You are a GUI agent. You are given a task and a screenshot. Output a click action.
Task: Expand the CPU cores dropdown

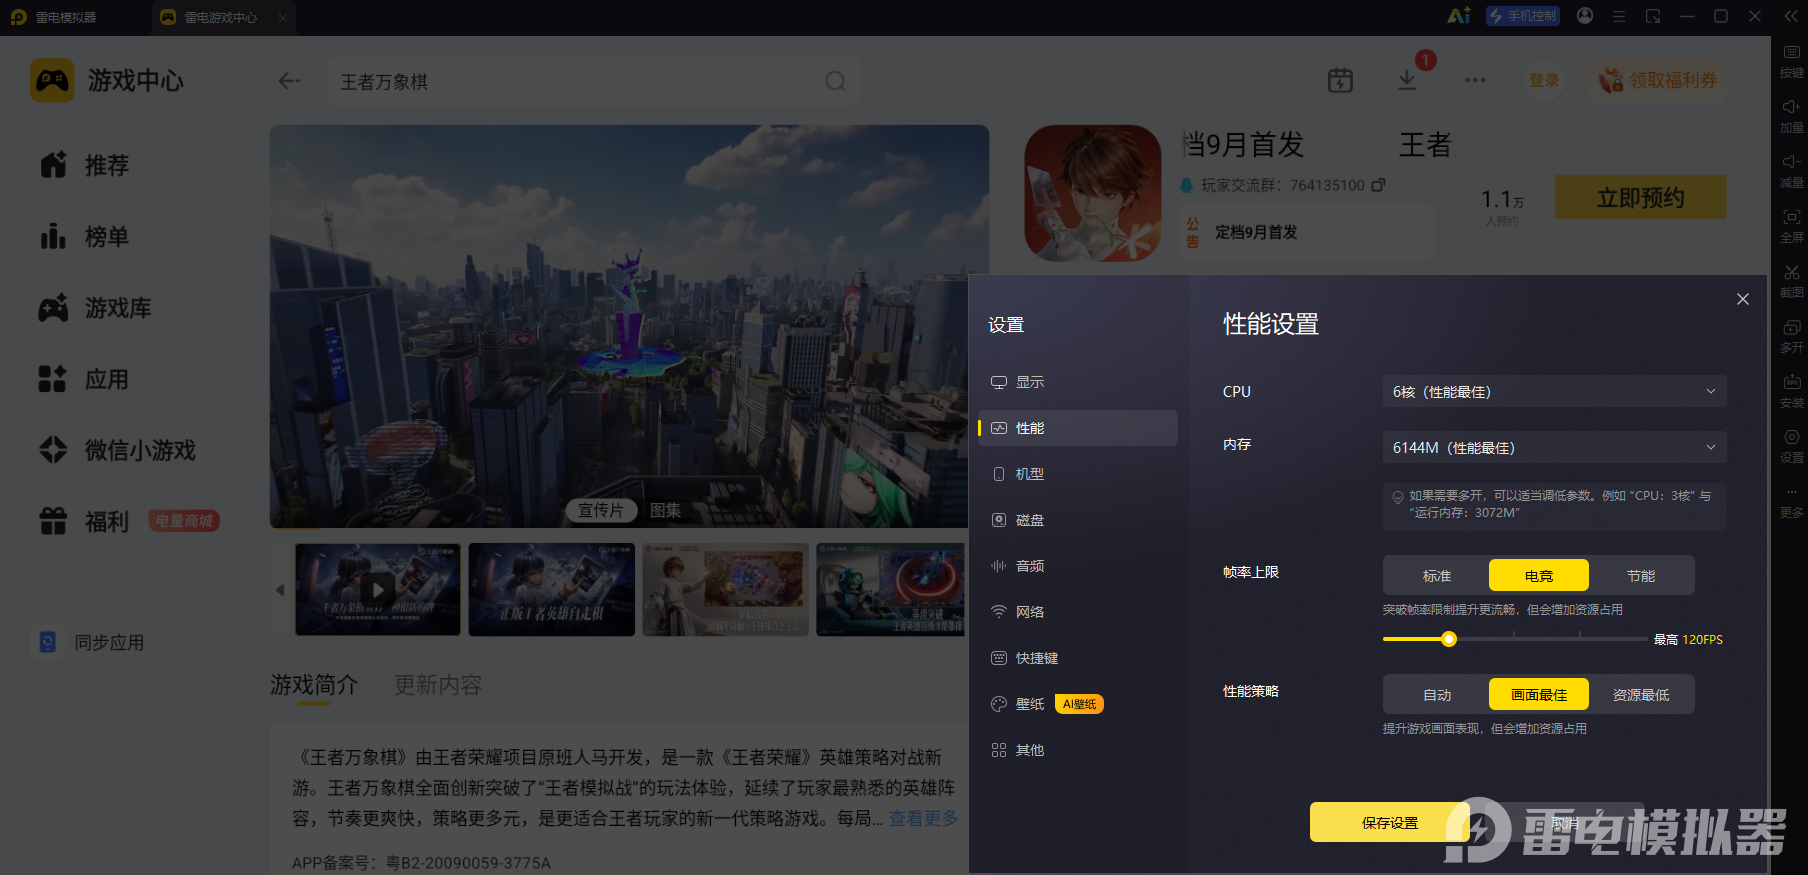(x=1554, y=391)
